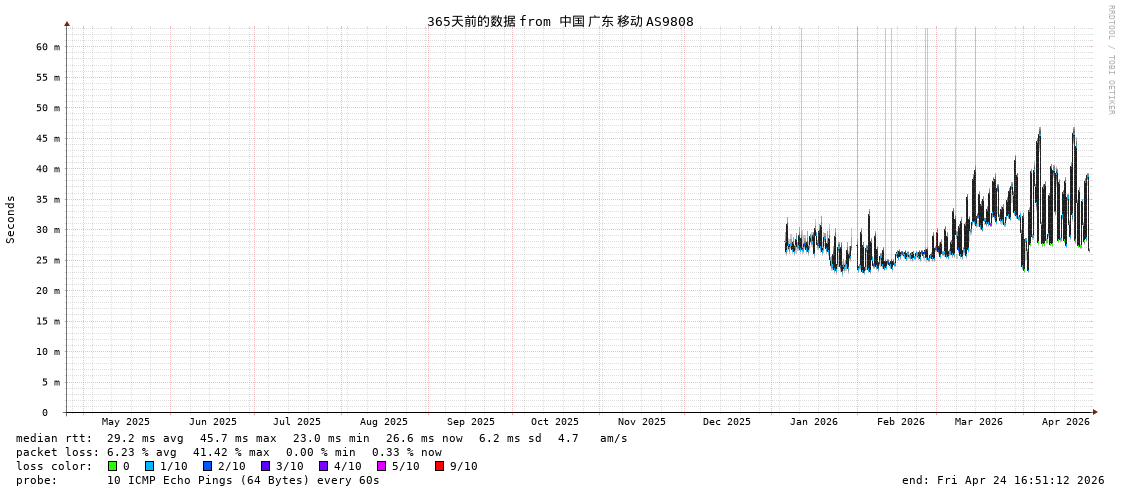The image size is (1121, 494).
Task: Click the end timestamp text
Action: 1002,480
